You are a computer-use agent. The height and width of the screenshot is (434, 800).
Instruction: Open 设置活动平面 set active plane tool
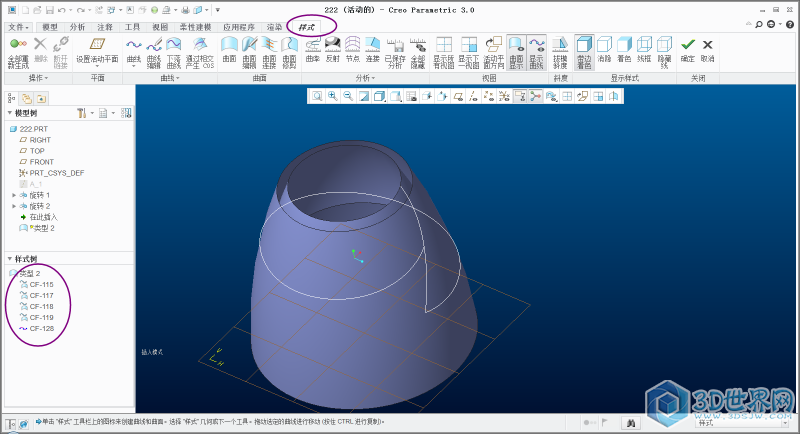tap(97, 53)
